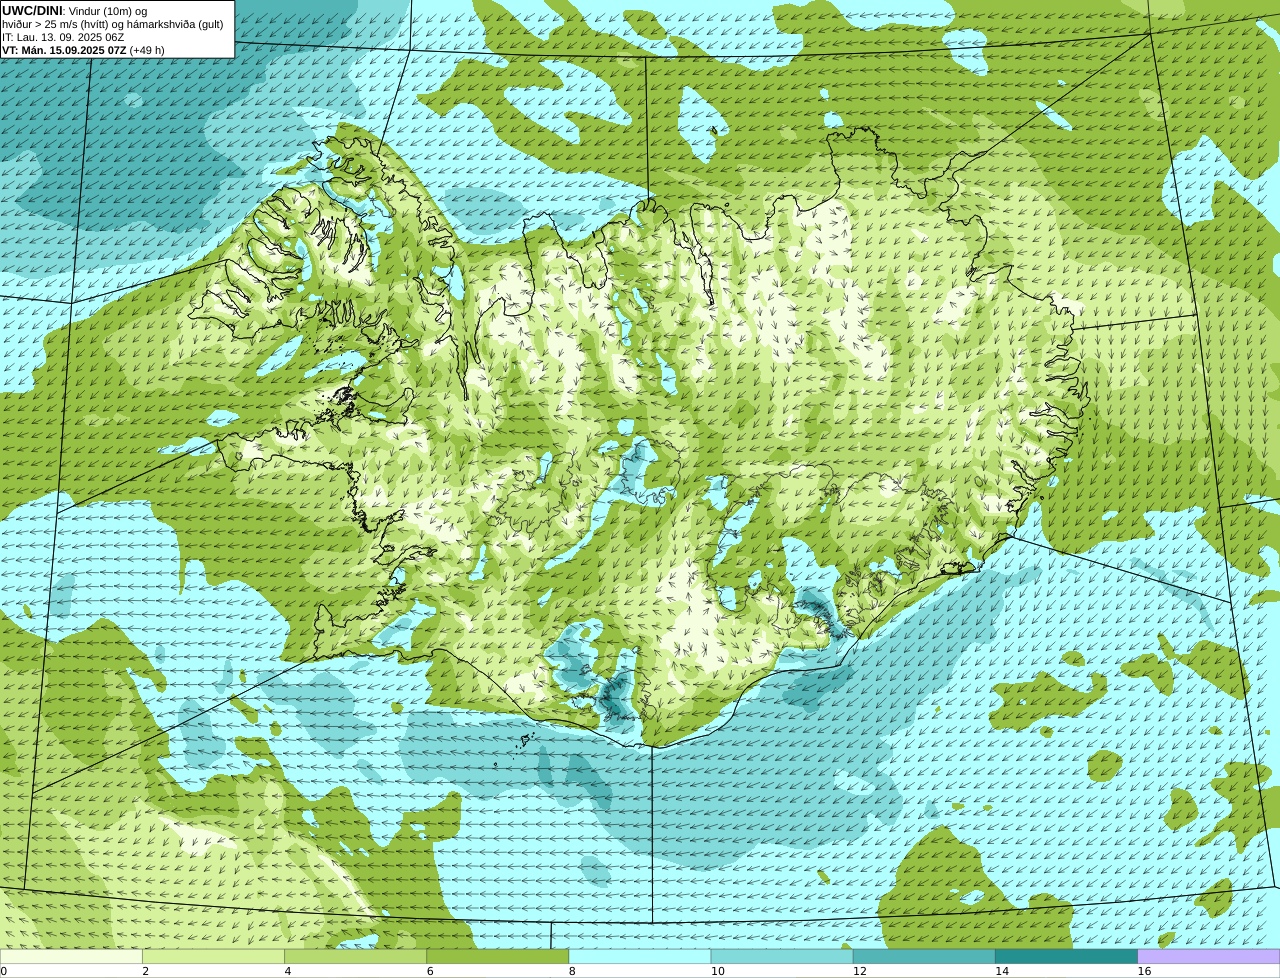
Task: Click the VT: Mán. 15.09.2025 07Z line
Action: tap(83, 50)
